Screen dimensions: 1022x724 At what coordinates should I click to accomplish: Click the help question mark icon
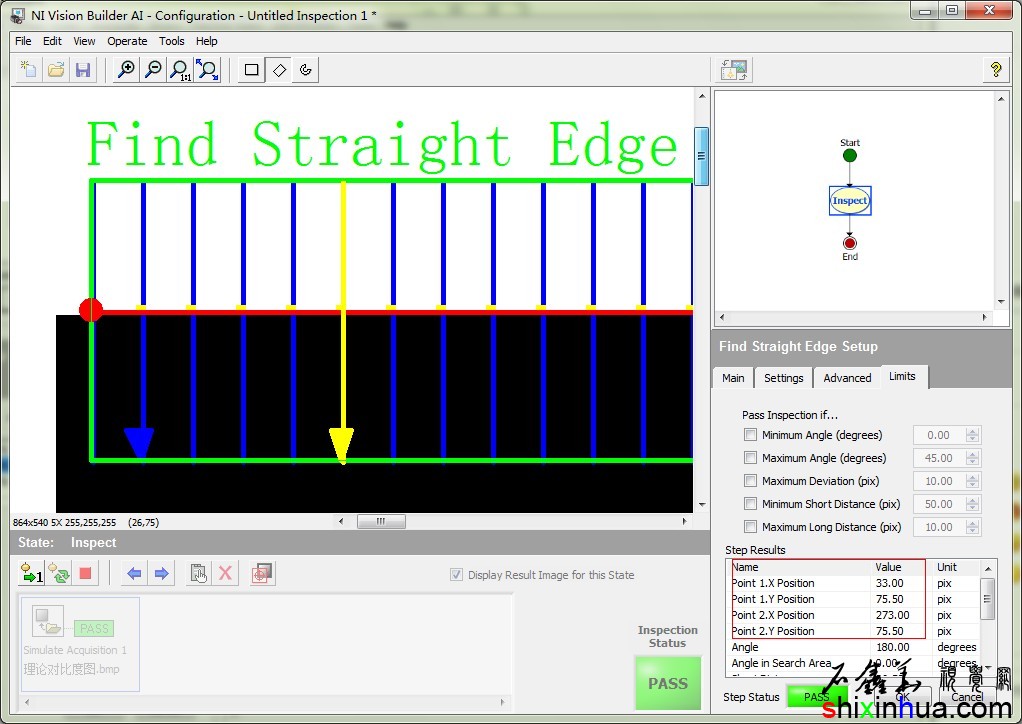995,70
